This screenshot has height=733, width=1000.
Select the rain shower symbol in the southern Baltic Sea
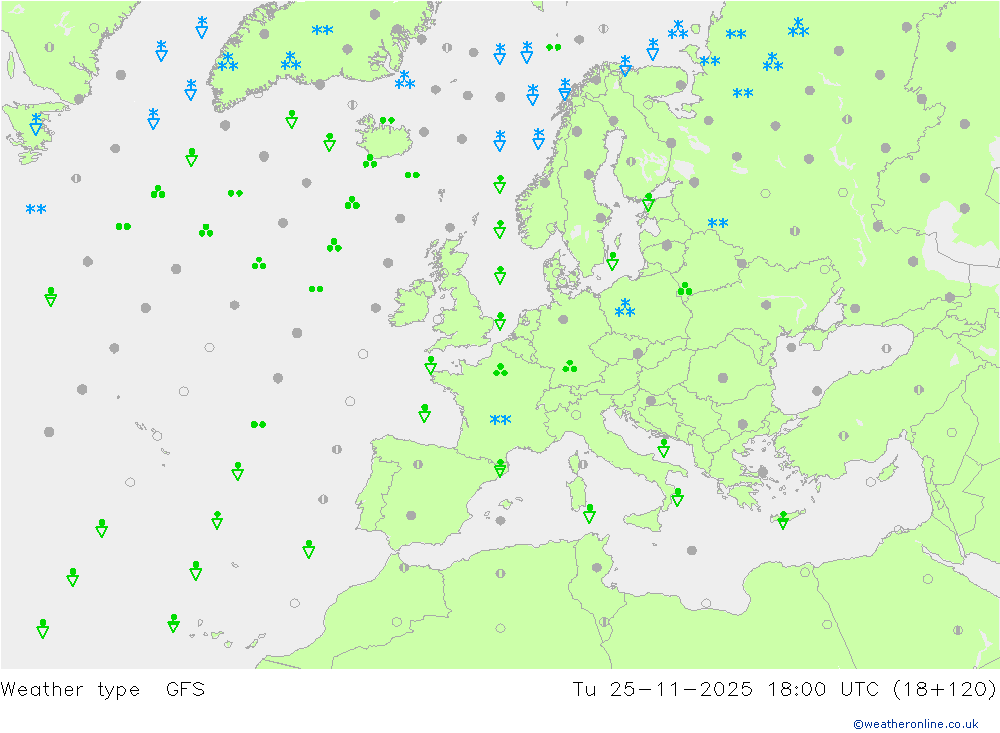(x=613, y=261)
